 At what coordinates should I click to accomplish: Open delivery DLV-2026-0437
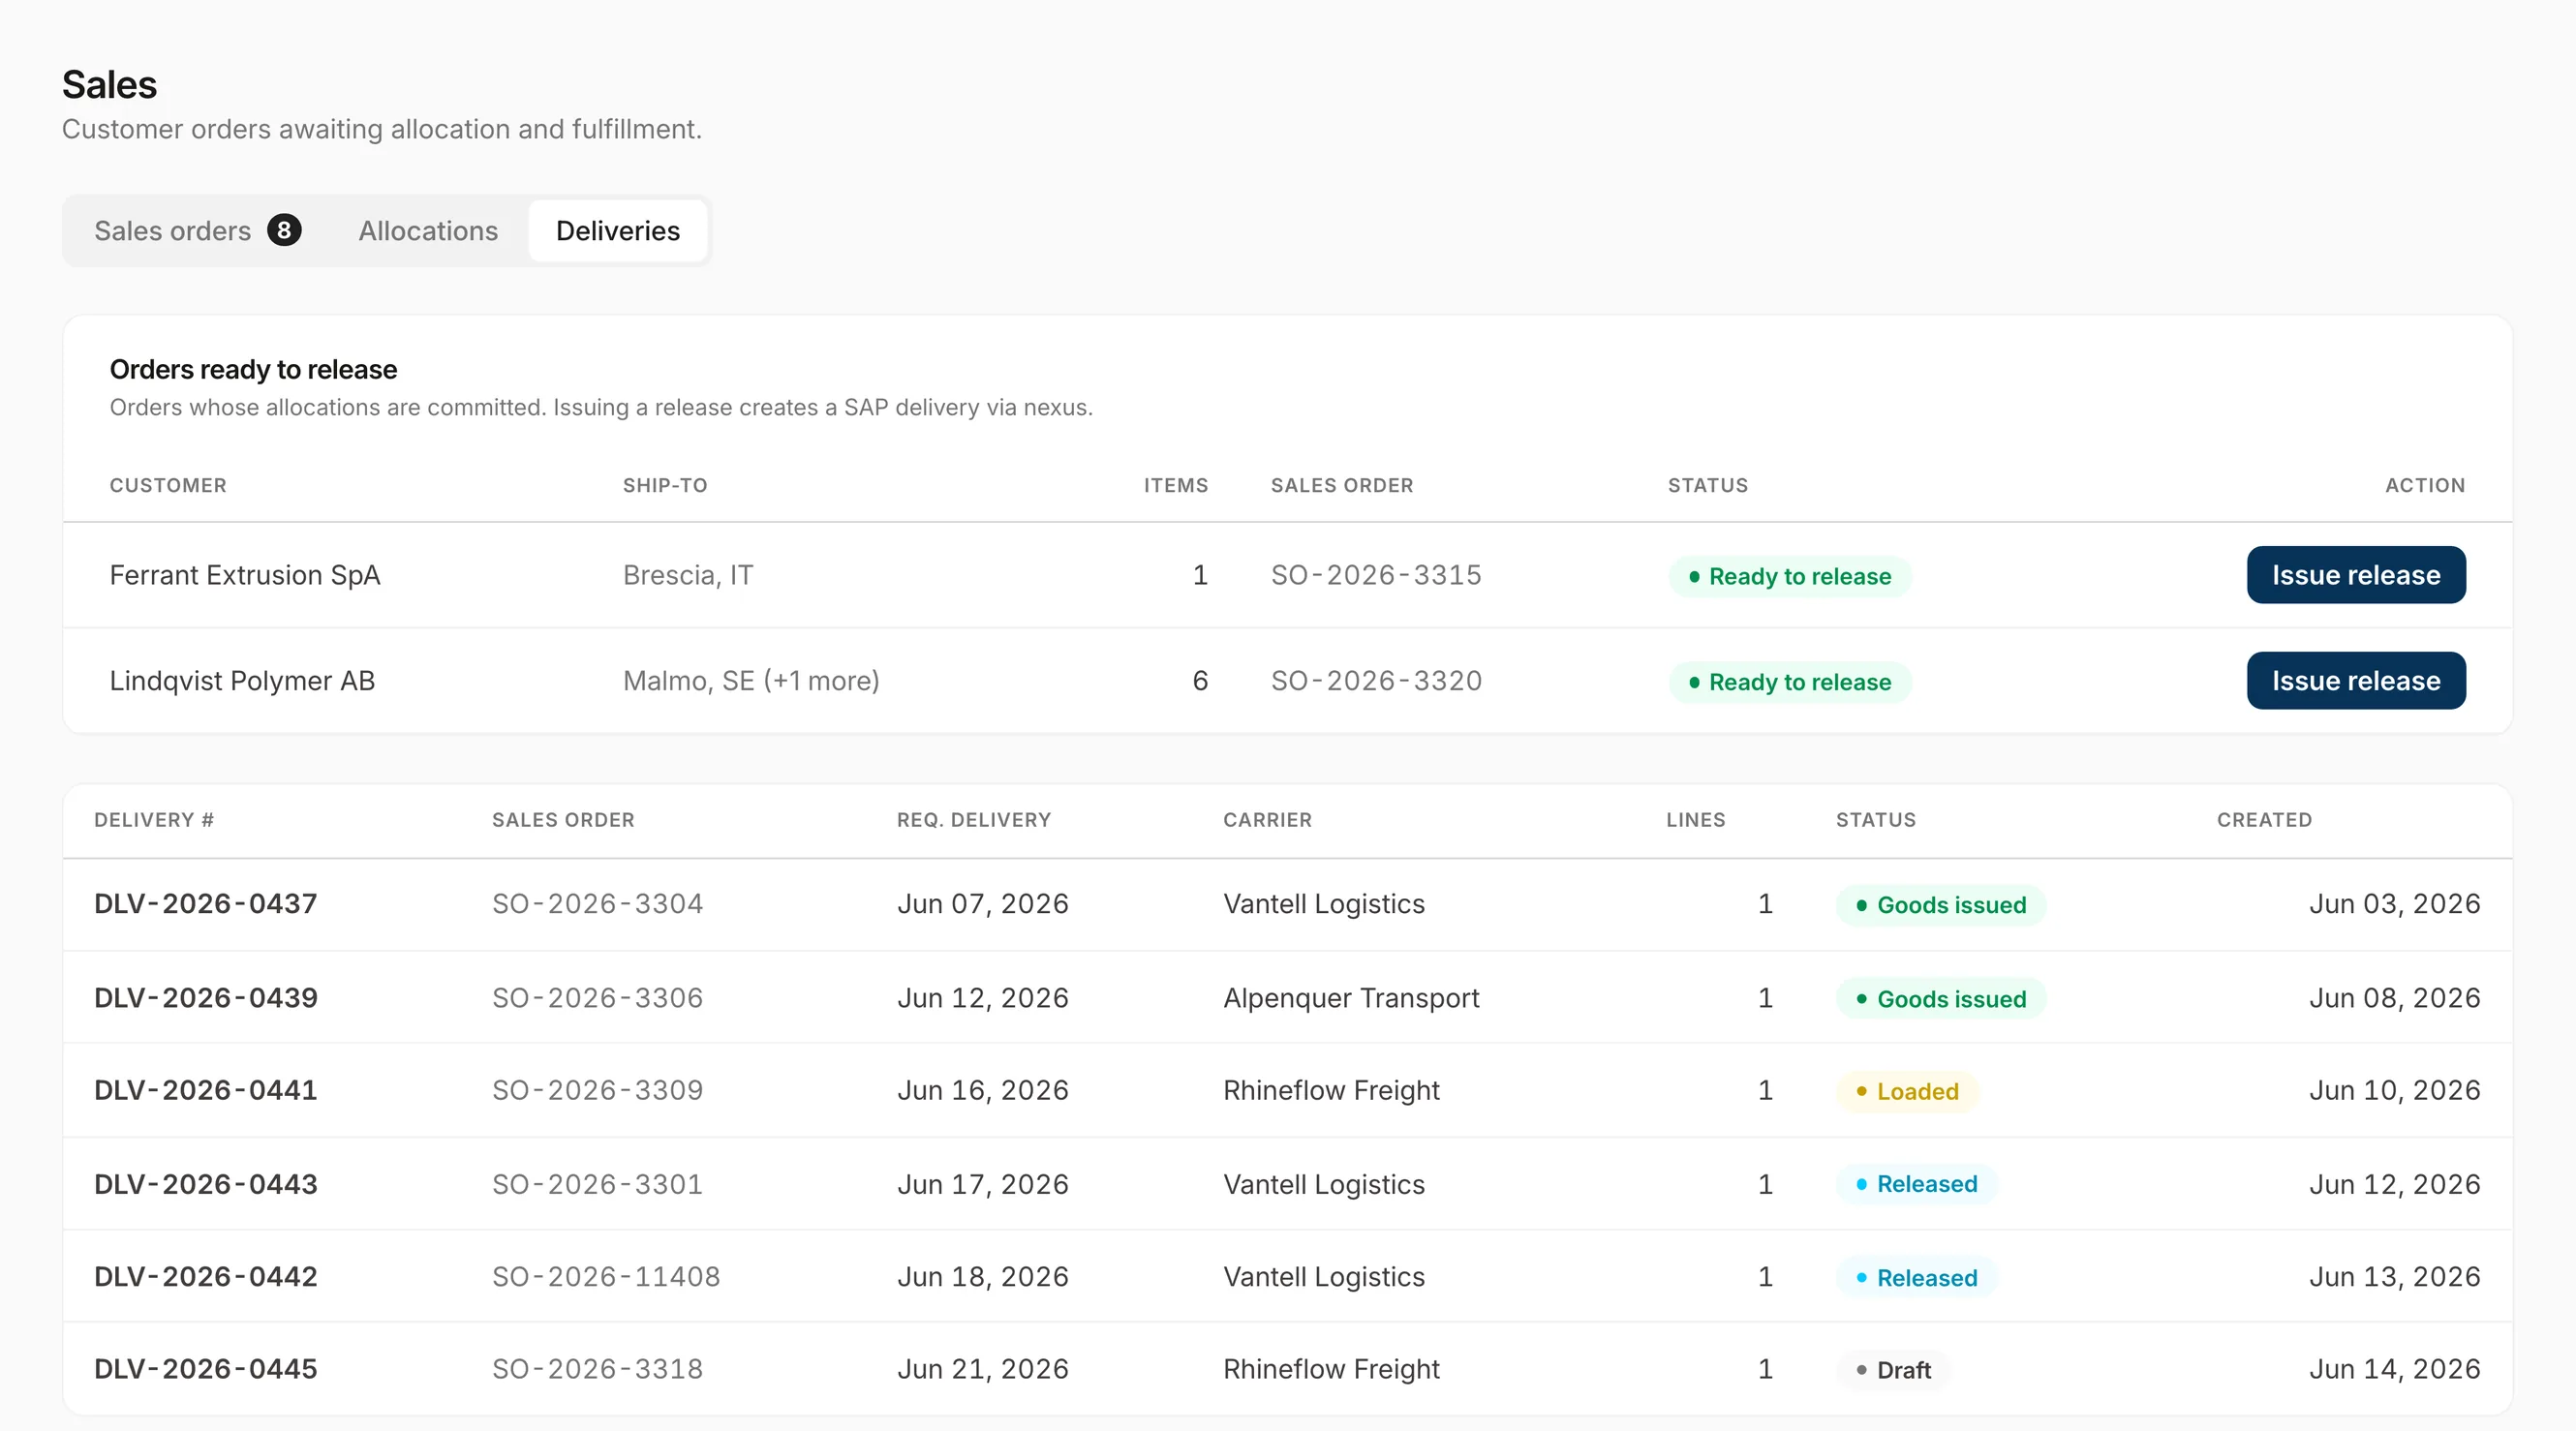(x=206, y=904)
